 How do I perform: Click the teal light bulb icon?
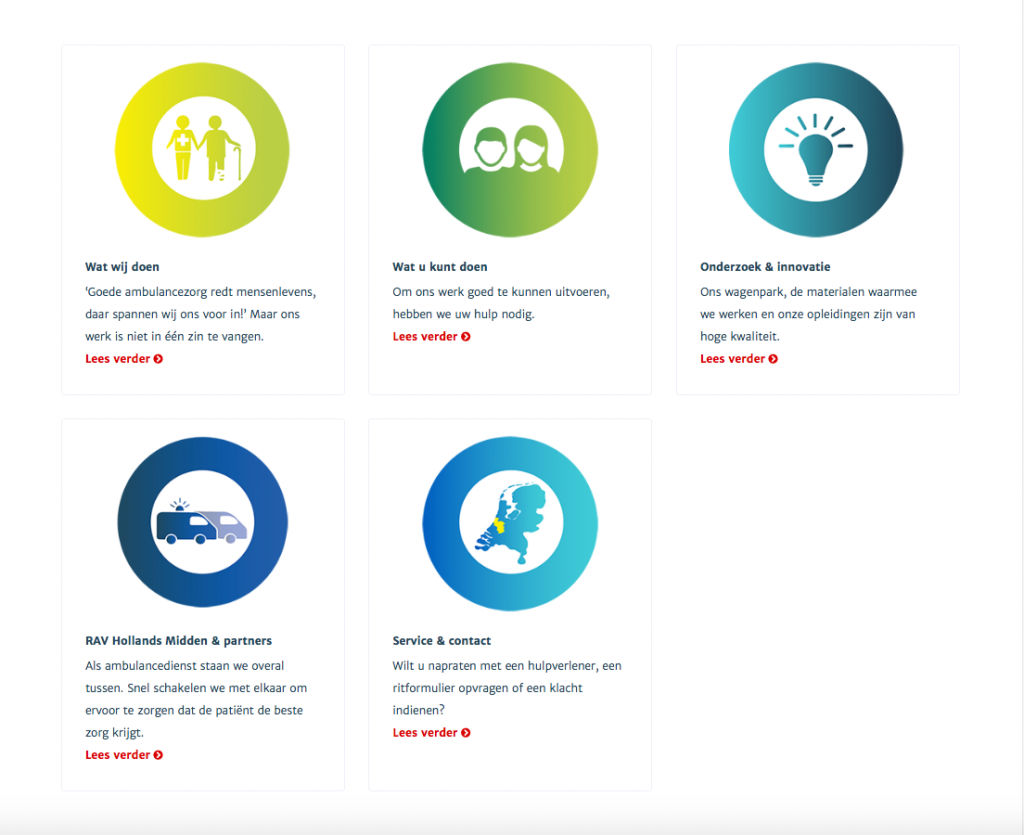coord(816,150)
